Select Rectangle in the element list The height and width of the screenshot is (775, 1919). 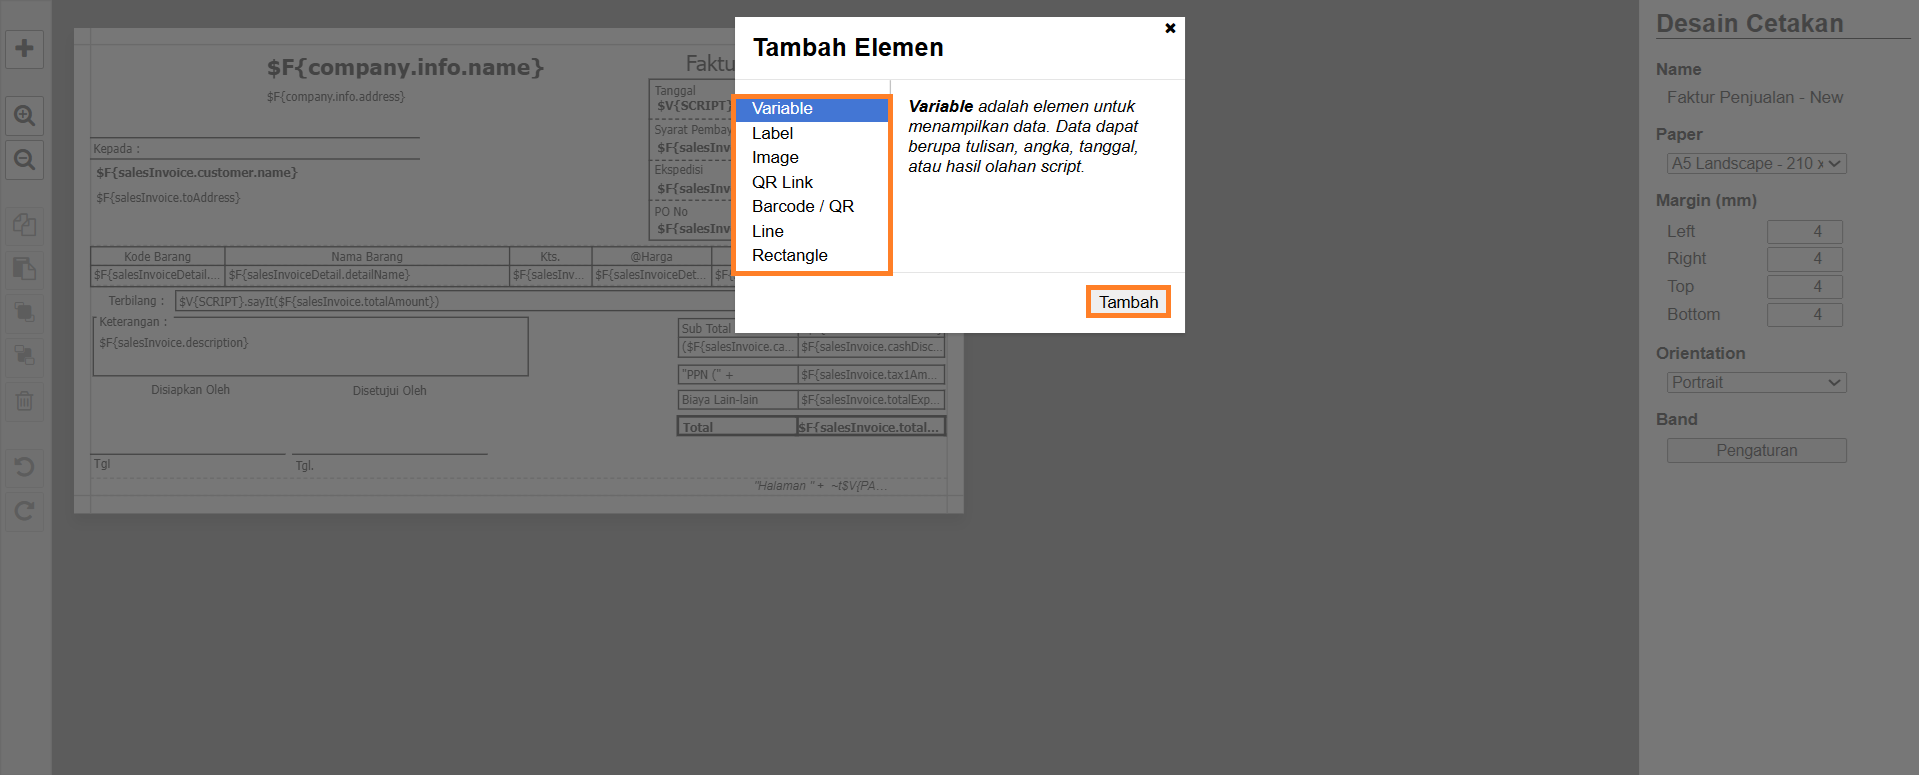(789, 255)
